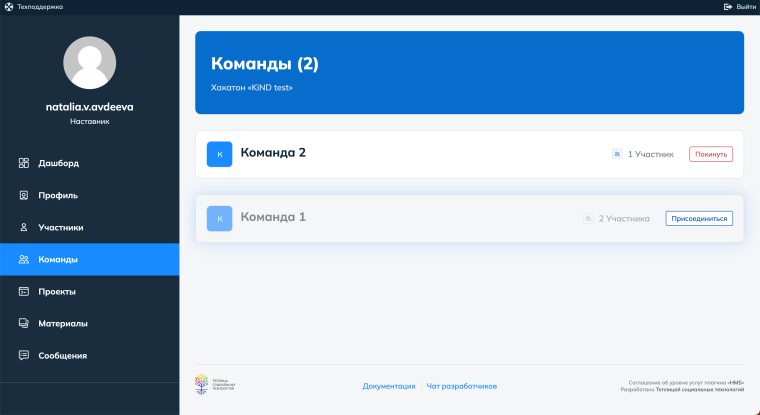
Task: Click the participants icon for Команда 2
Action: tap(617, 154)
